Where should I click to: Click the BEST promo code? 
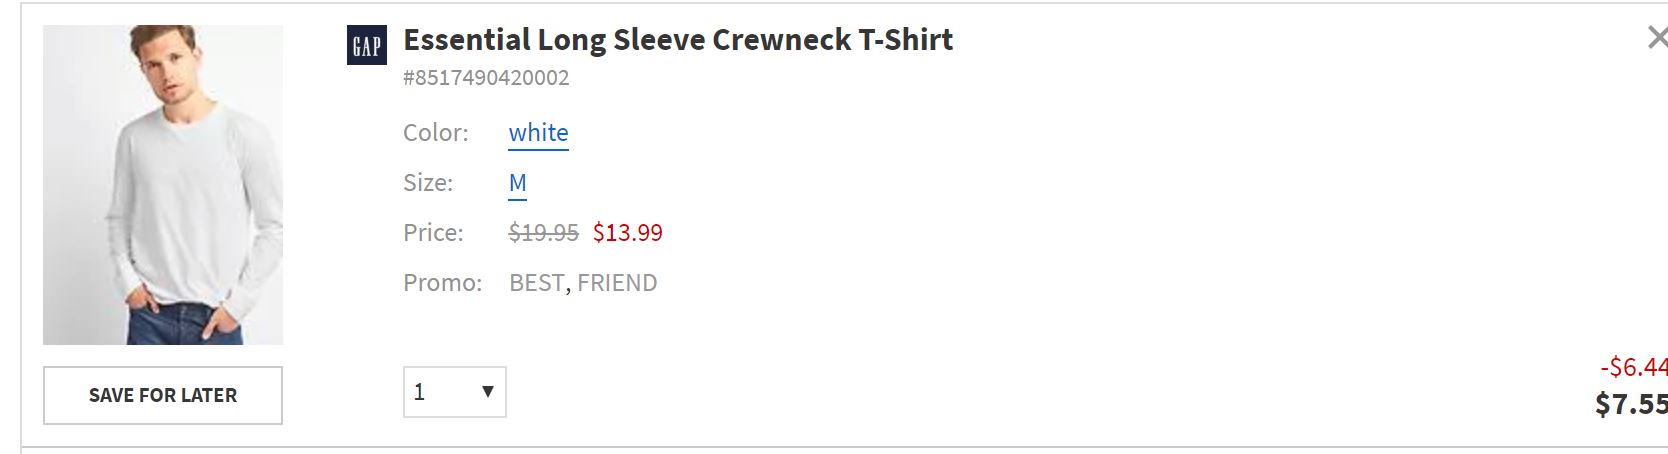[x=536, y=283]
